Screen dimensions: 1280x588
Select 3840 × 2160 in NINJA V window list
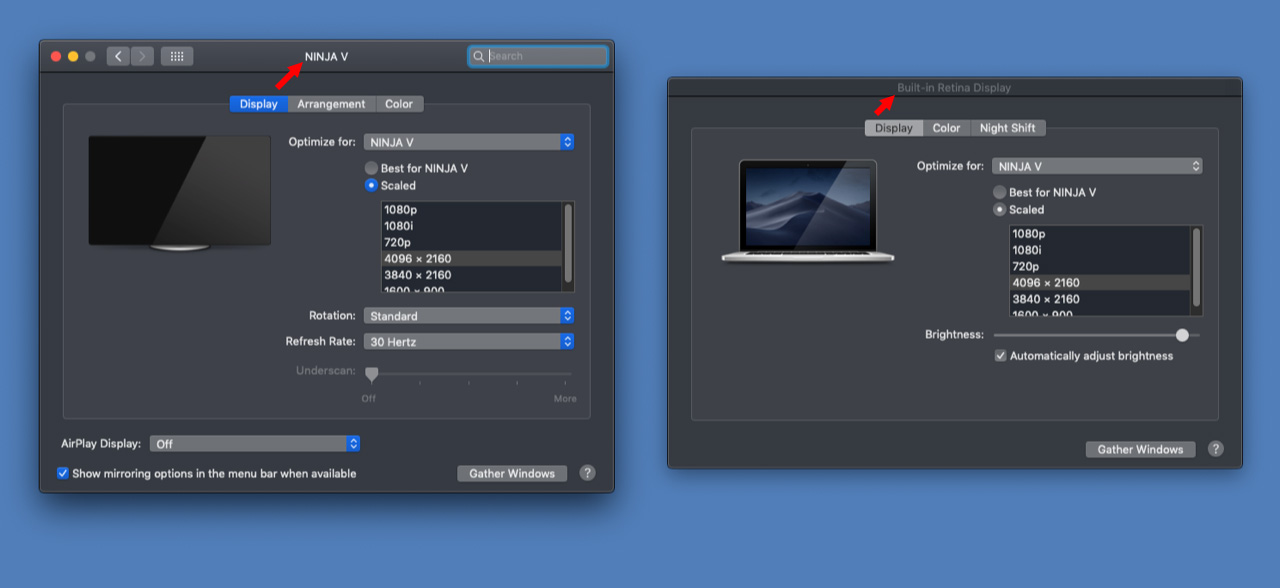point(471,275)
